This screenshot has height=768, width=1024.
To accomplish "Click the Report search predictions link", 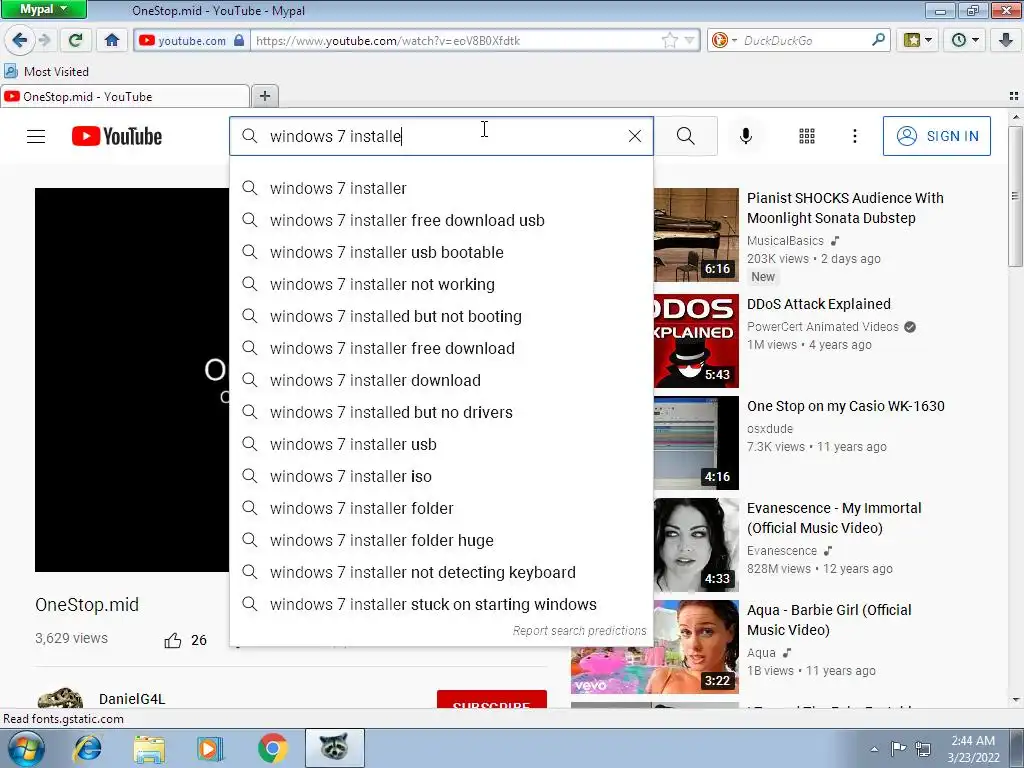I will click(x=579, y=630).
